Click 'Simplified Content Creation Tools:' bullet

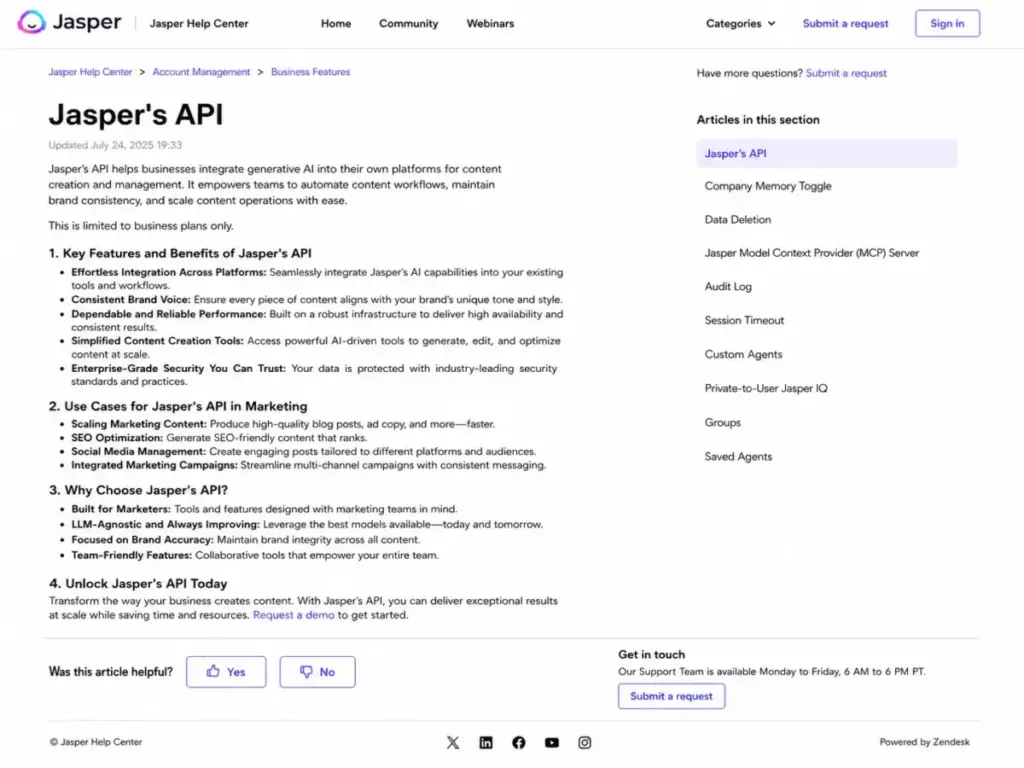[157, 341]
